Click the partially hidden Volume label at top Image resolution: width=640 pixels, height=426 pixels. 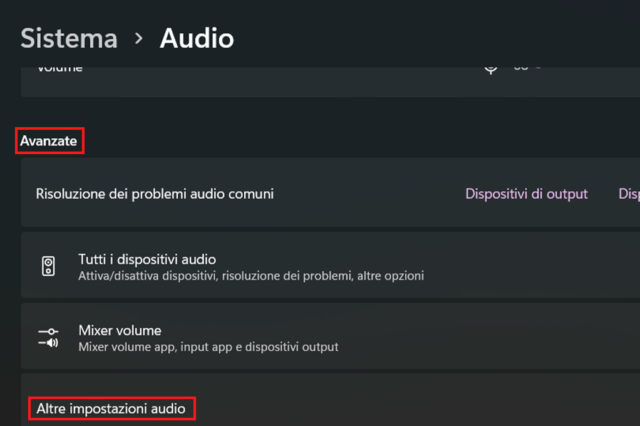60,68
